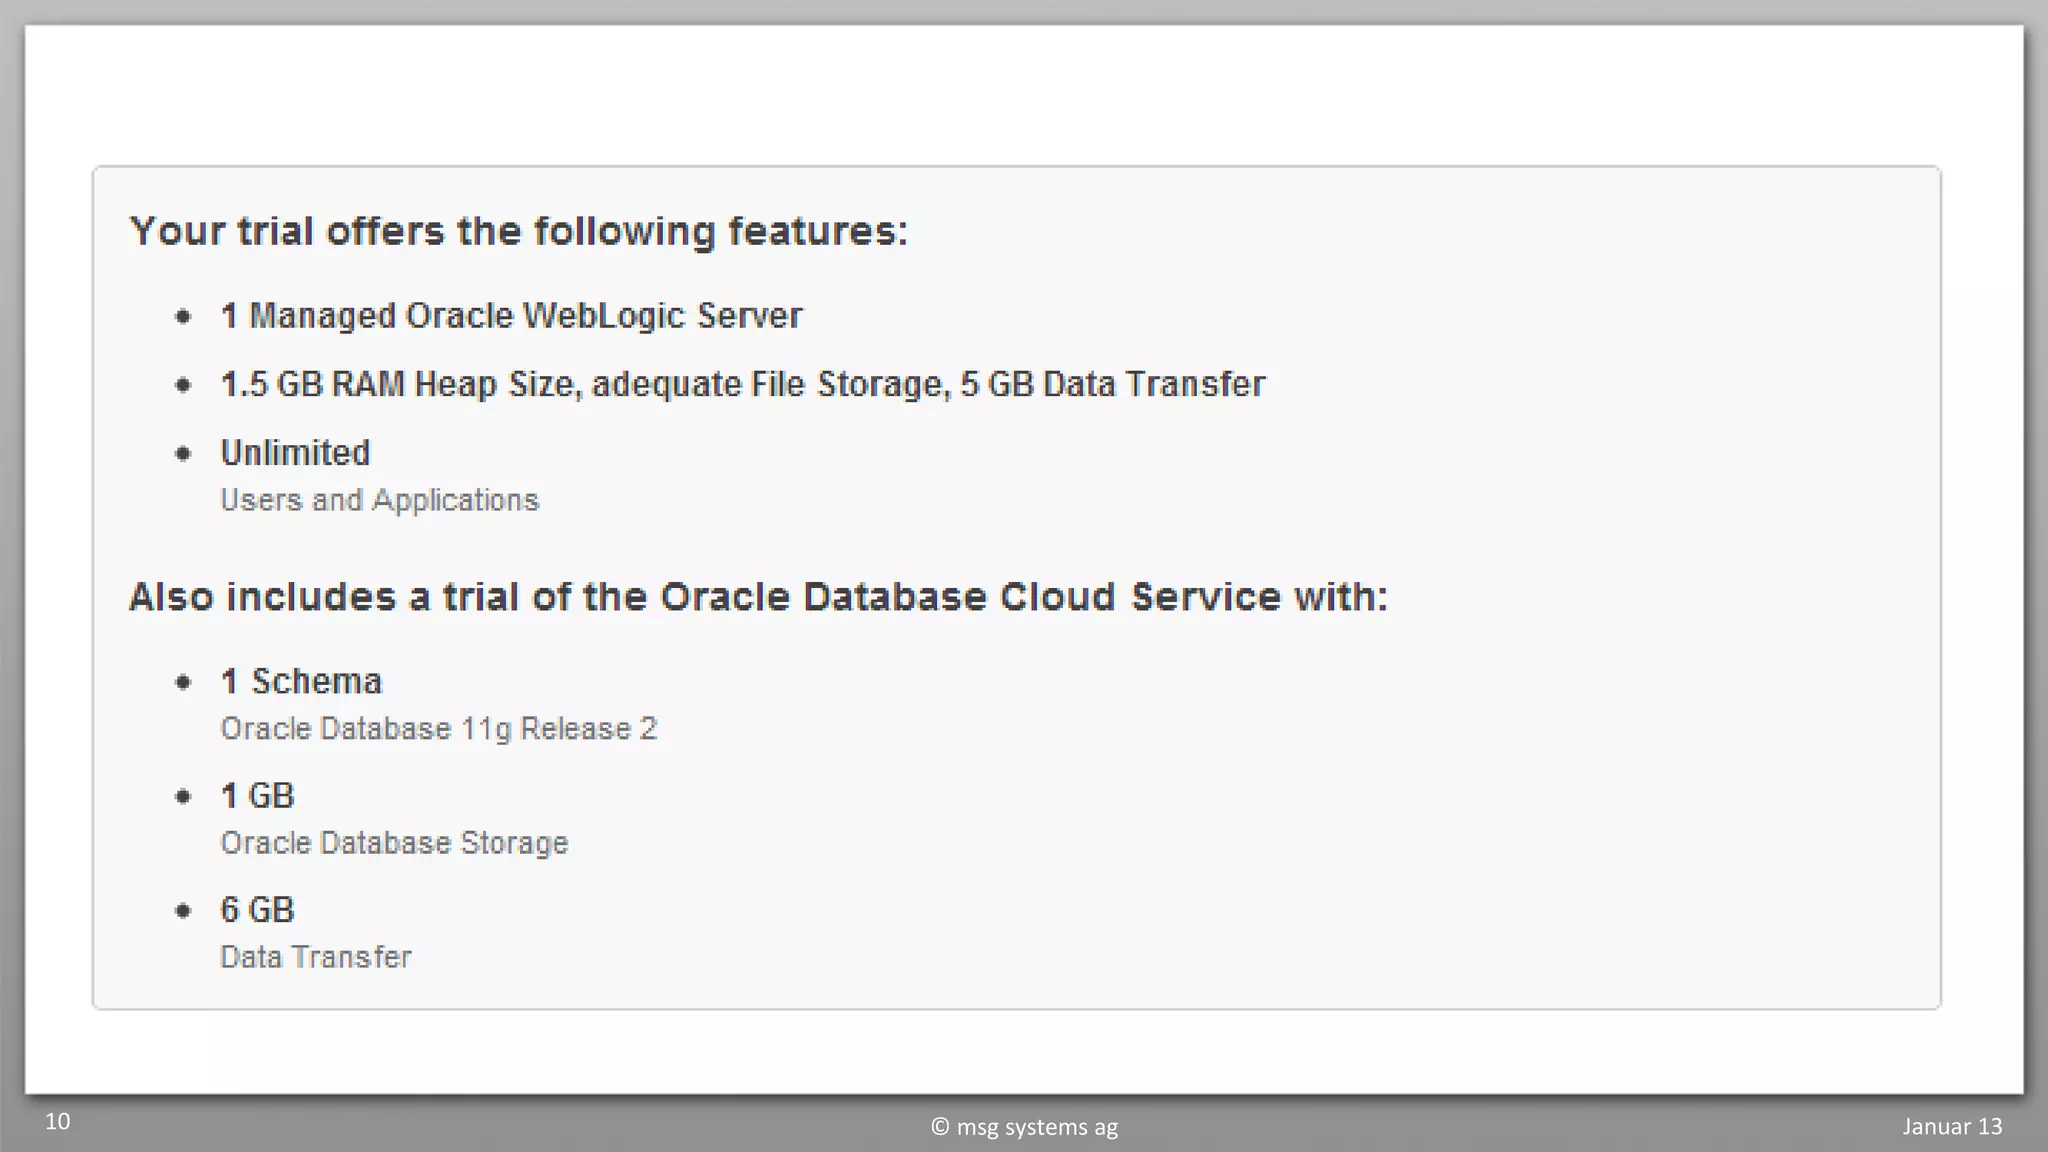Click the bullet before 1 Schema
The height and width of the screenshot is (1152, 2048).
pyautogui.click(x=183, y=683)
